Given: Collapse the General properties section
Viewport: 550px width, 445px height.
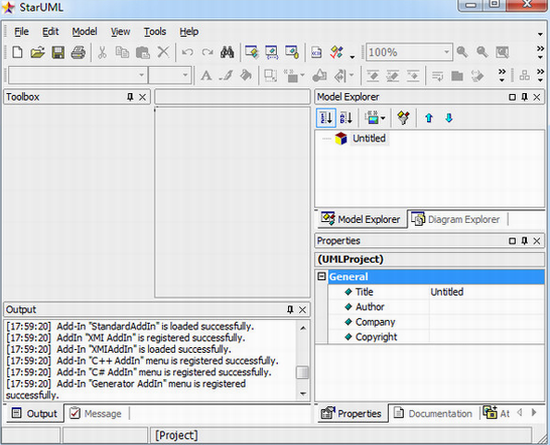Looking at the screenshot, I should click(321, 276).
